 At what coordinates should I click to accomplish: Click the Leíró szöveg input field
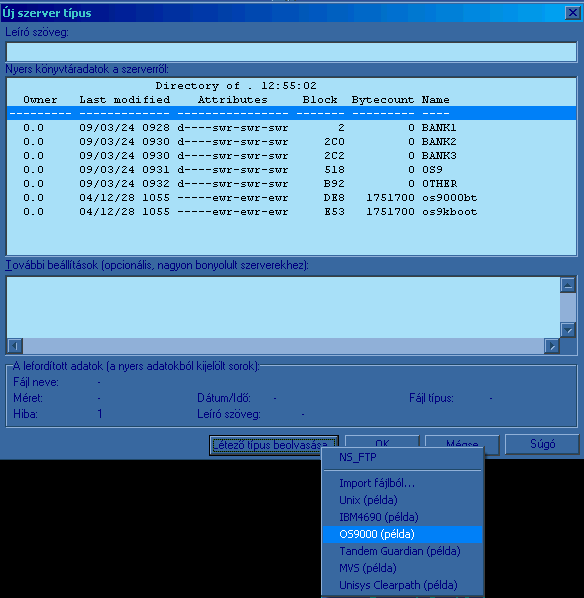click(291, 52)
